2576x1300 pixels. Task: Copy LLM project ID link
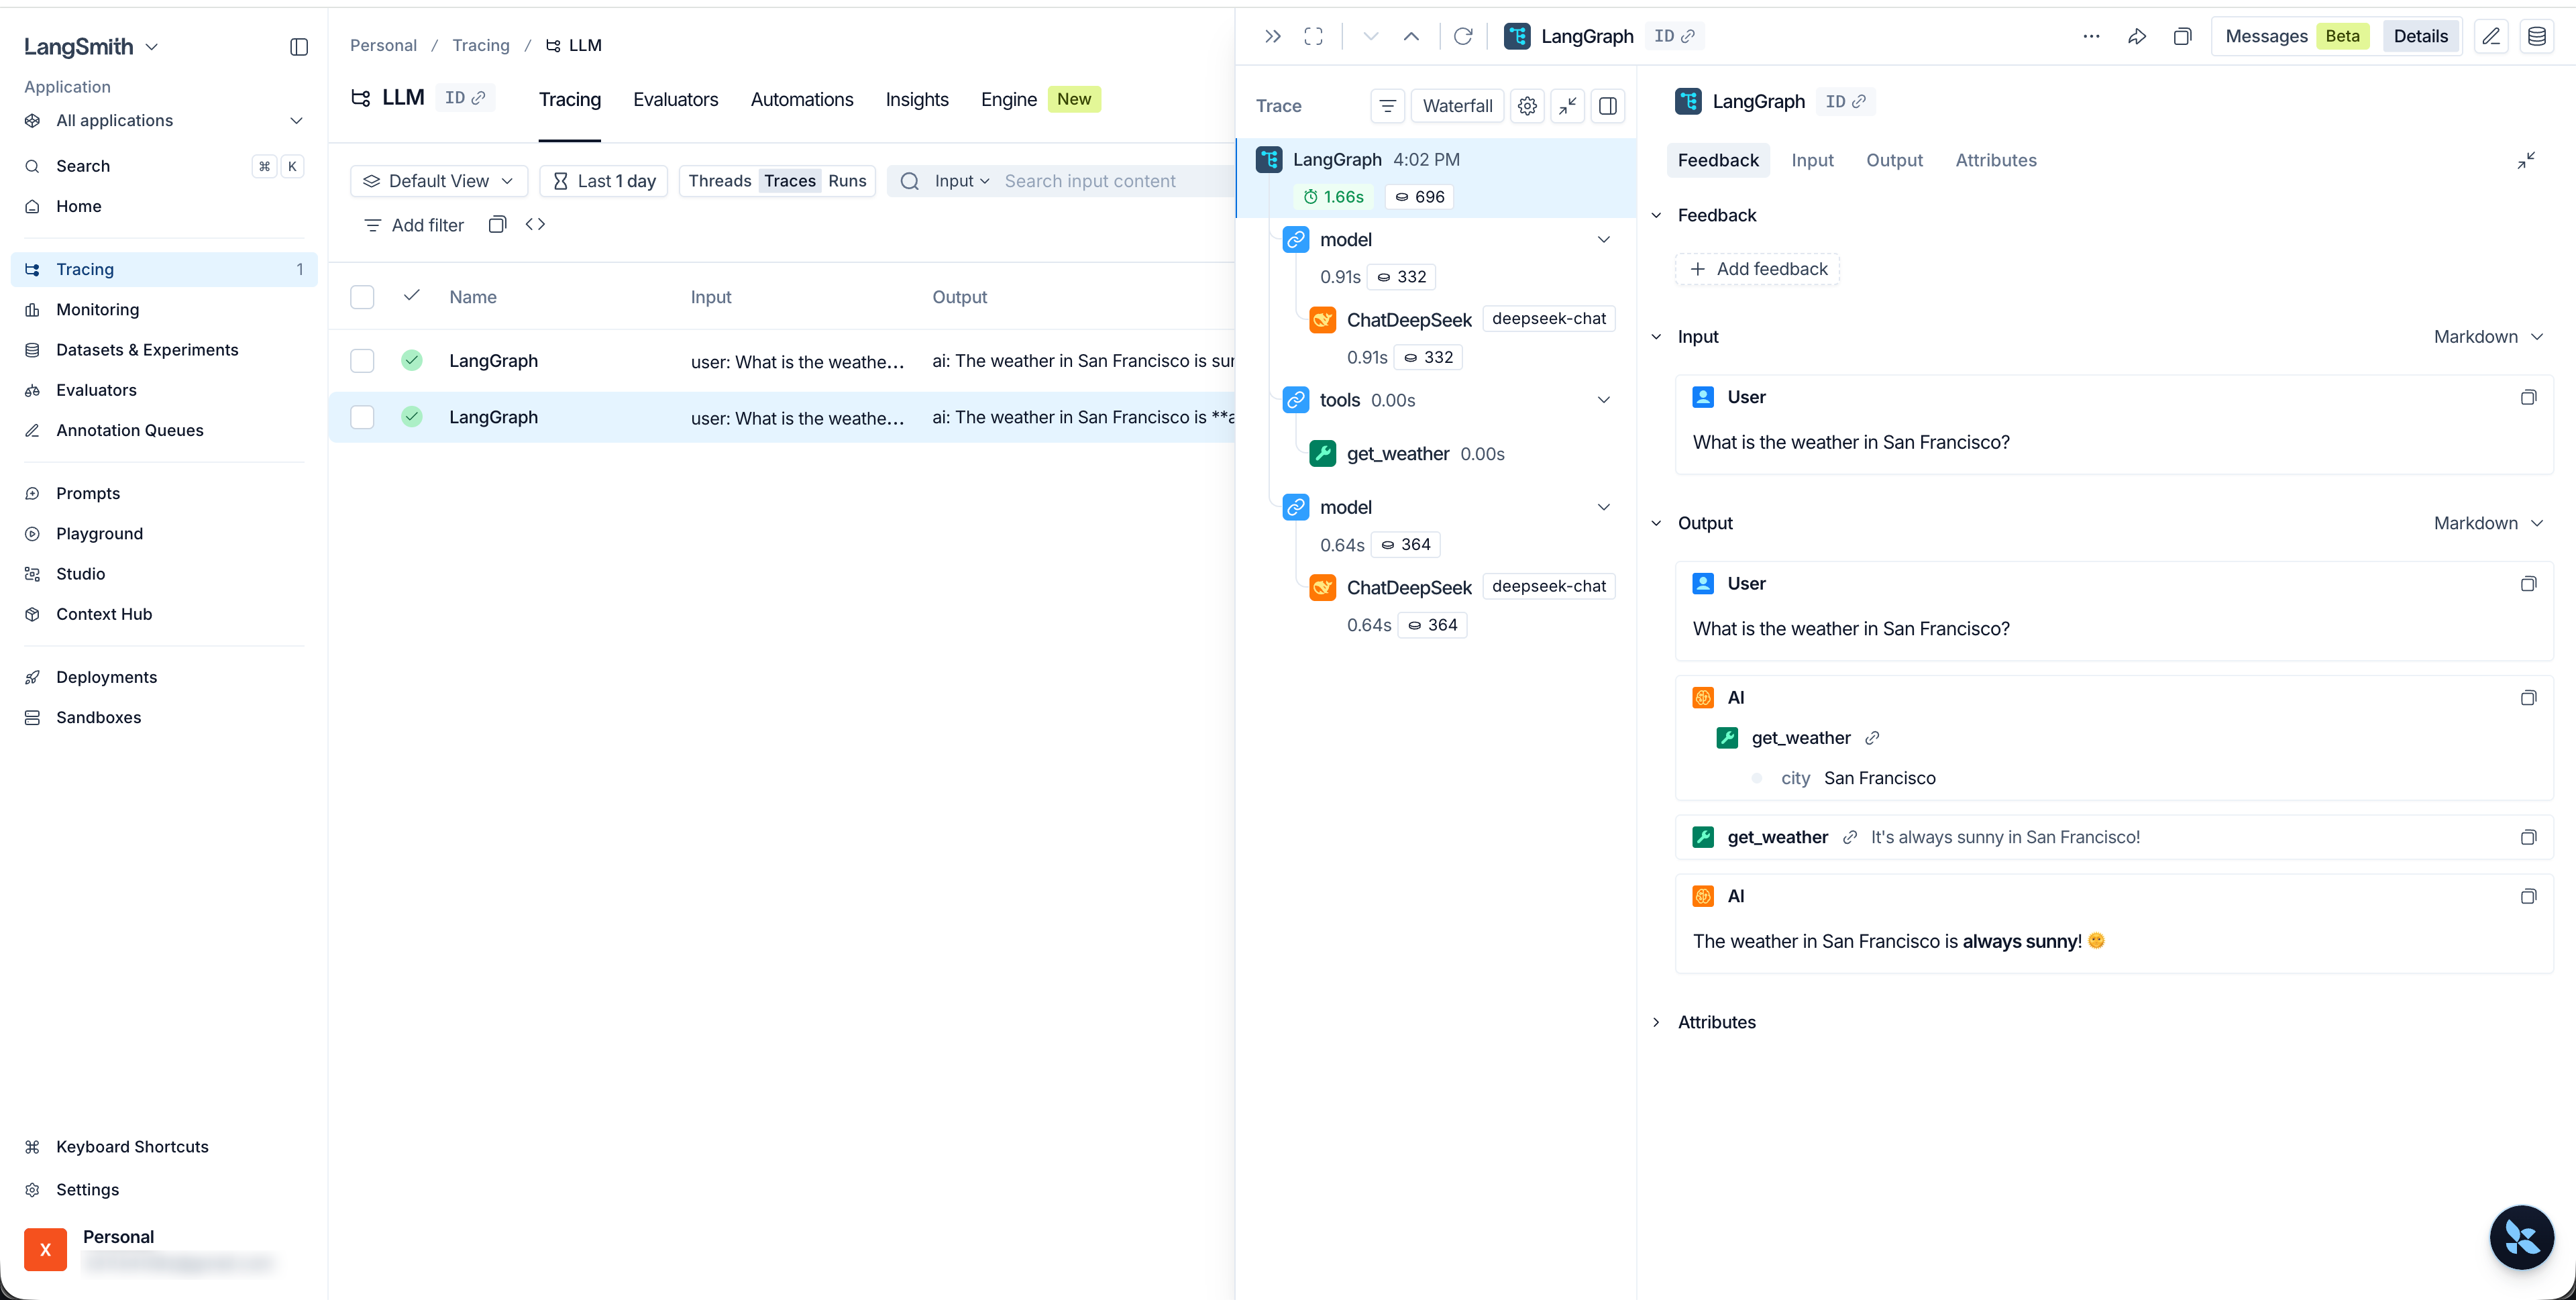click(x=465, y=98)
